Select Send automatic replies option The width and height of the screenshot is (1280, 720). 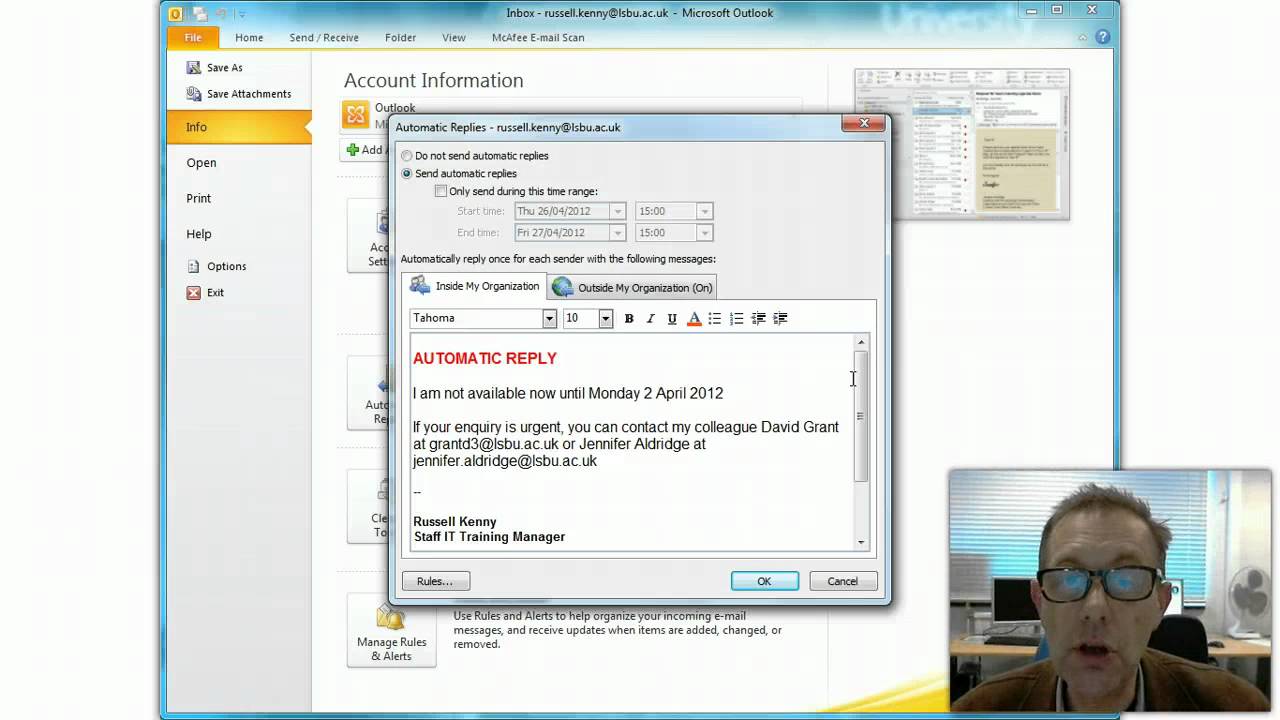tap(406, 174)
